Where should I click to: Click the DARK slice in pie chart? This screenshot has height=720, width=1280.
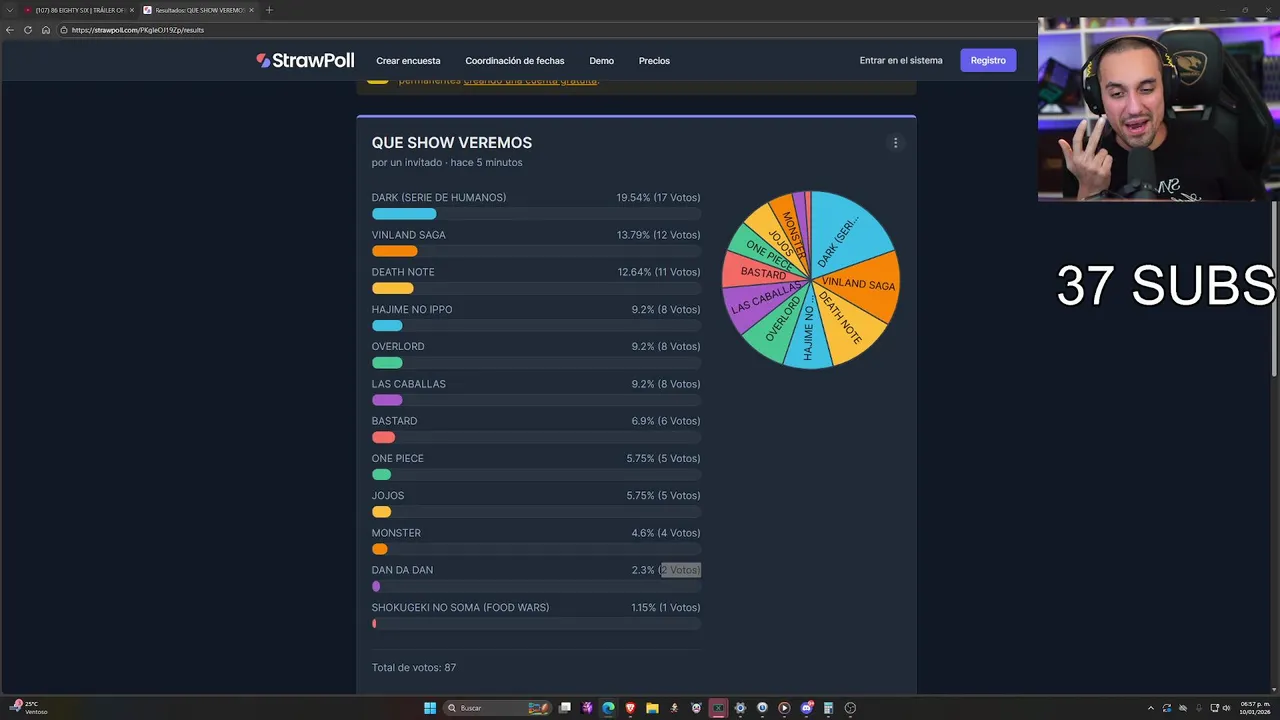845,235
